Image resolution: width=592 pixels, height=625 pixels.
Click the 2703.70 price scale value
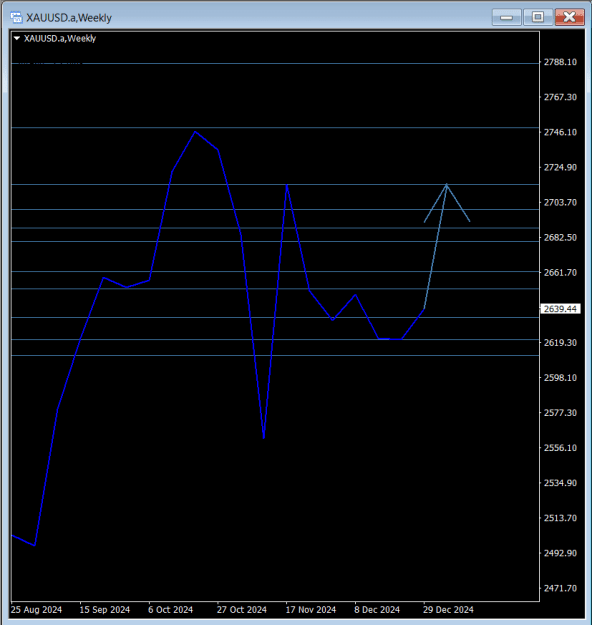pos(560,202)
